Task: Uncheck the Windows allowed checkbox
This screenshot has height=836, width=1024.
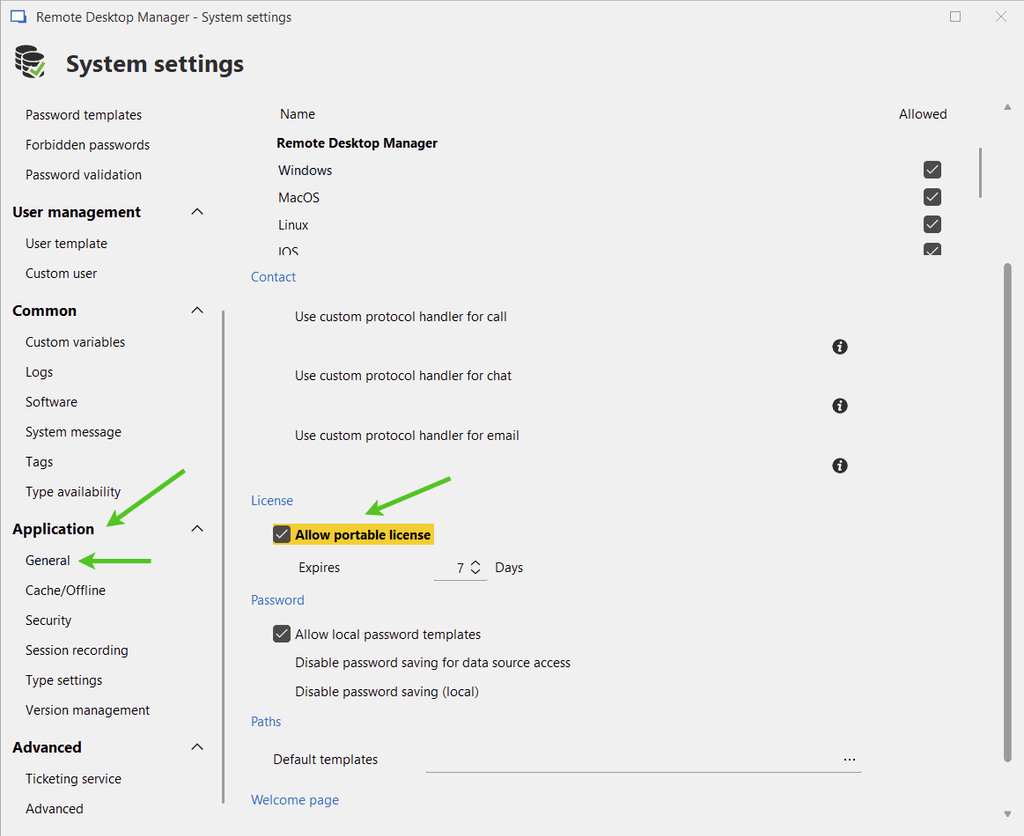Action: click(x=932, y=170)
